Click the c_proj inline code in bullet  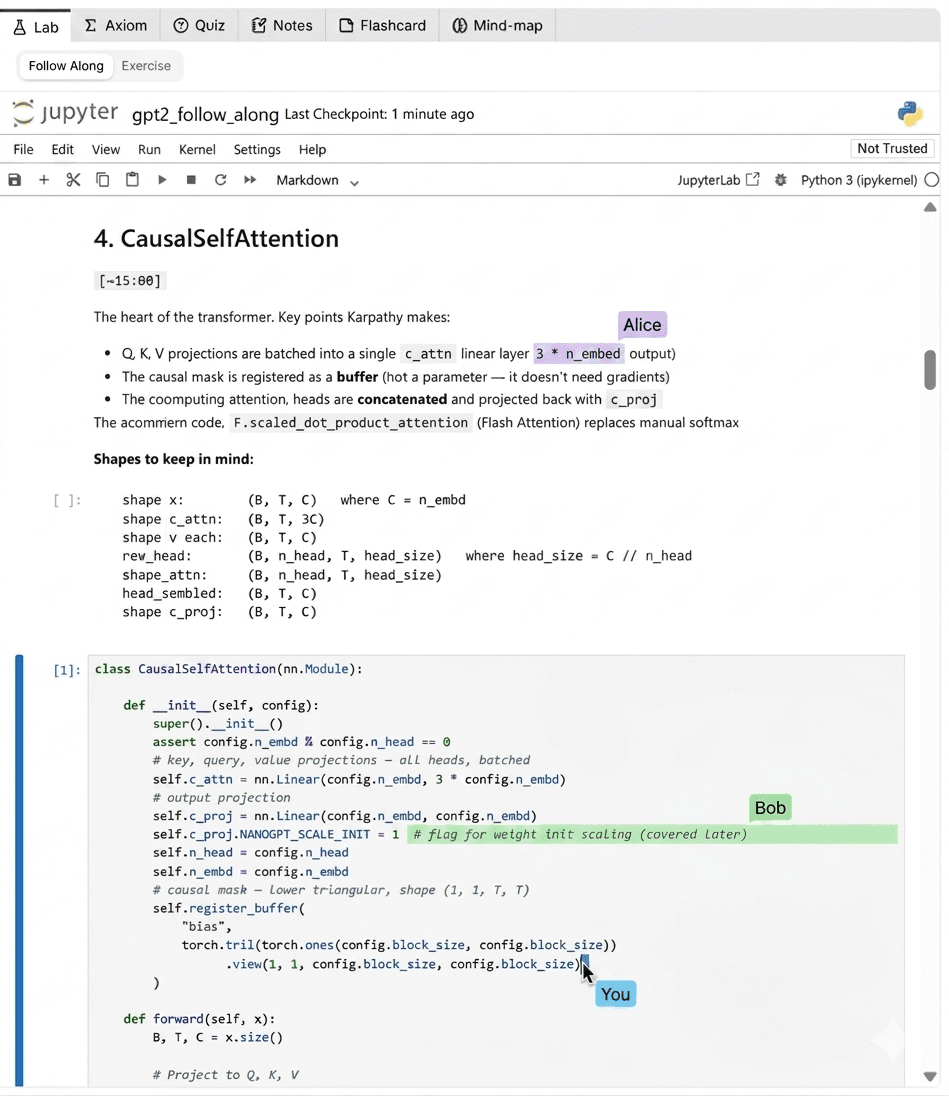coord(634,400)
